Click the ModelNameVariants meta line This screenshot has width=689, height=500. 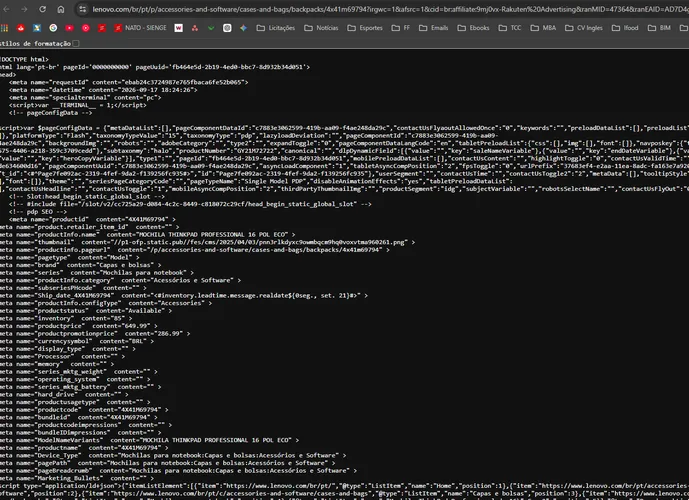149,440
